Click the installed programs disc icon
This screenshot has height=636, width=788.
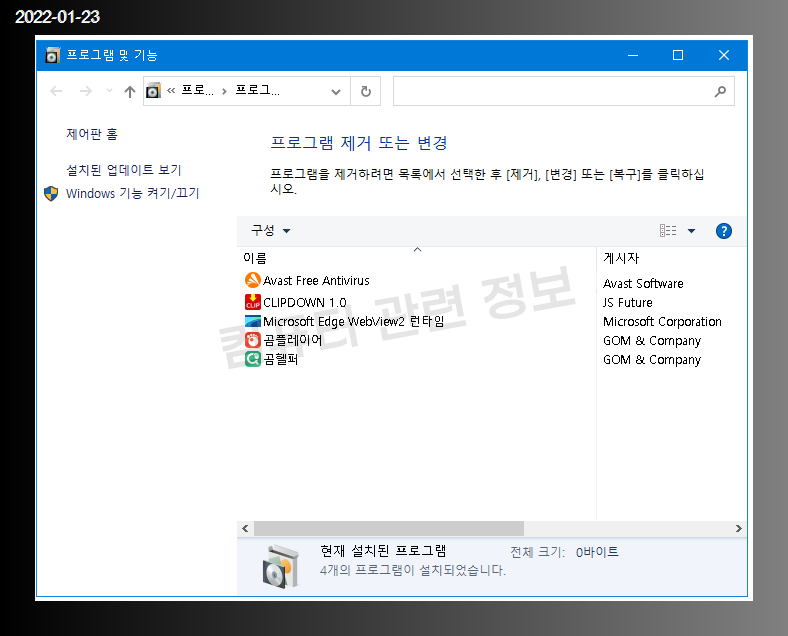(280, 567)
